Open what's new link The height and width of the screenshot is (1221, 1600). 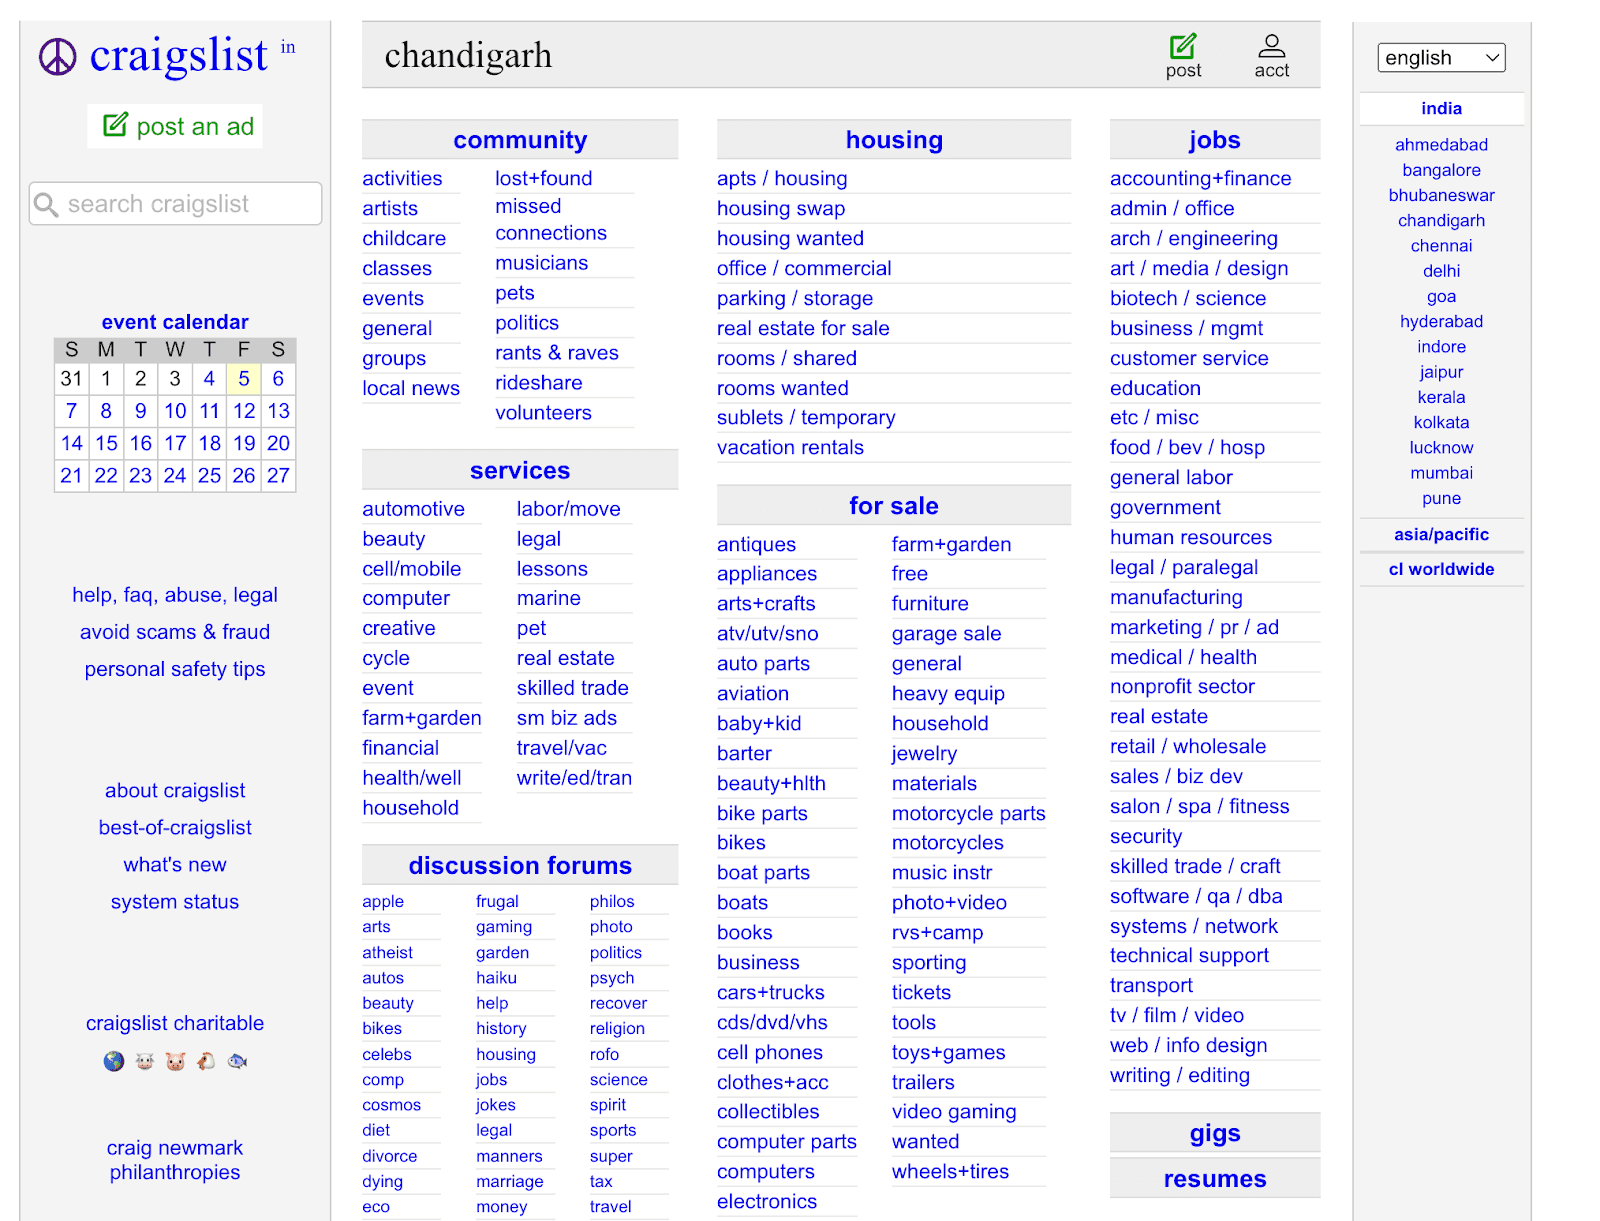point(175,864)
